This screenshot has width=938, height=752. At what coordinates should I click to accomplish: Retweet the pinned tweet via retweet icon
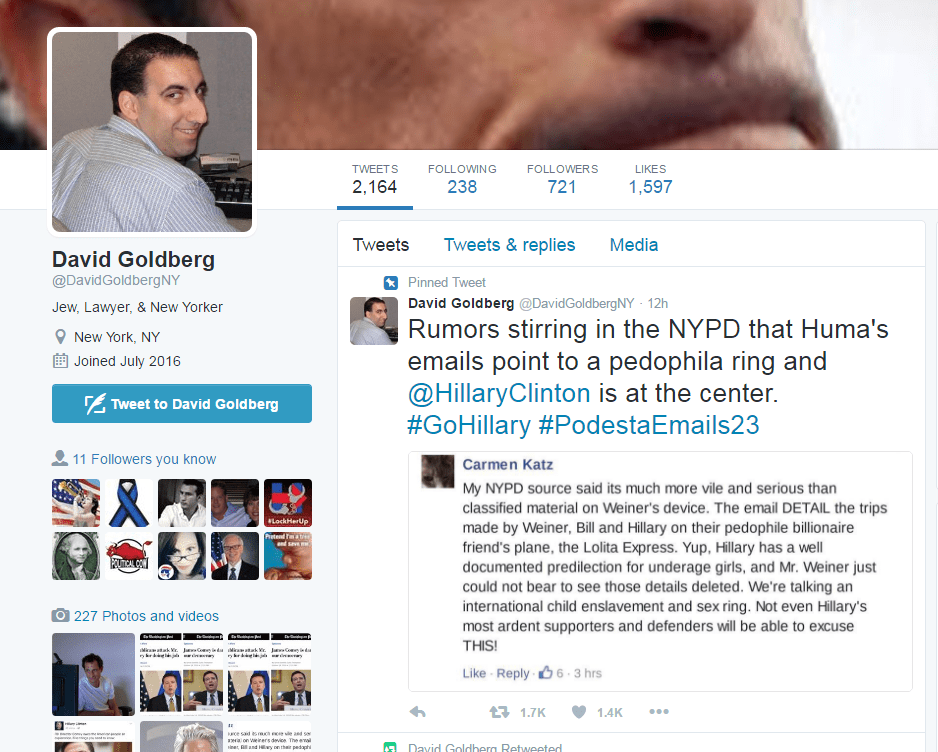[x=499, y=712]
